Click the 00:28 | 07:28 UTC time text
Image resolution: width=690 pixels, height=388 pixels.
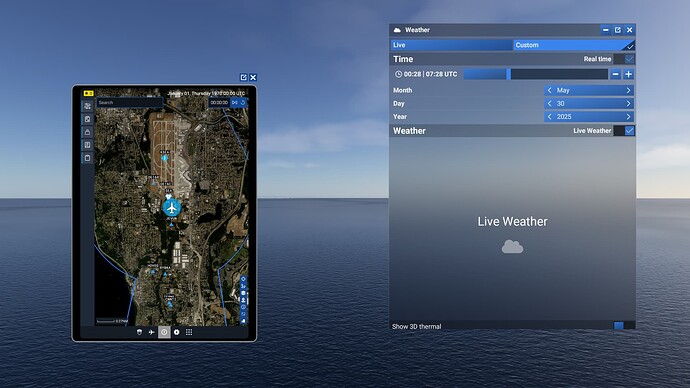(x=430, y=74)
